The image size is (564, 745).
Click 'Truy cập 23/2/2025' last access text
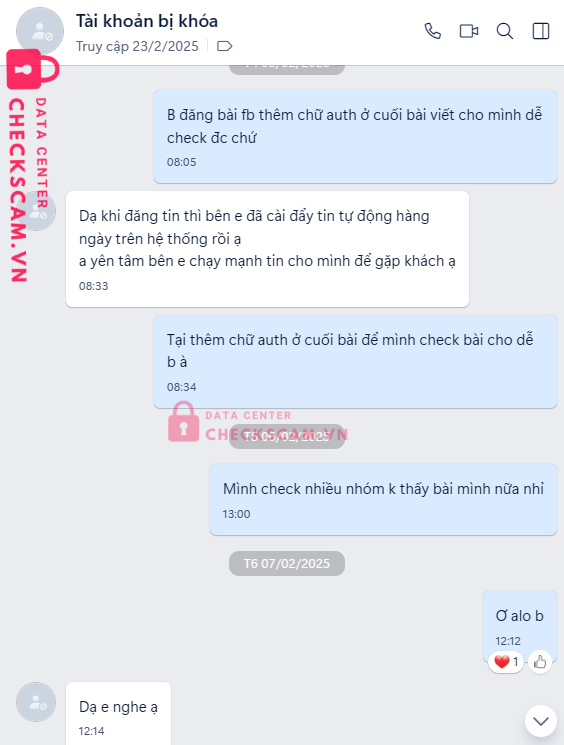pos(137,46)
